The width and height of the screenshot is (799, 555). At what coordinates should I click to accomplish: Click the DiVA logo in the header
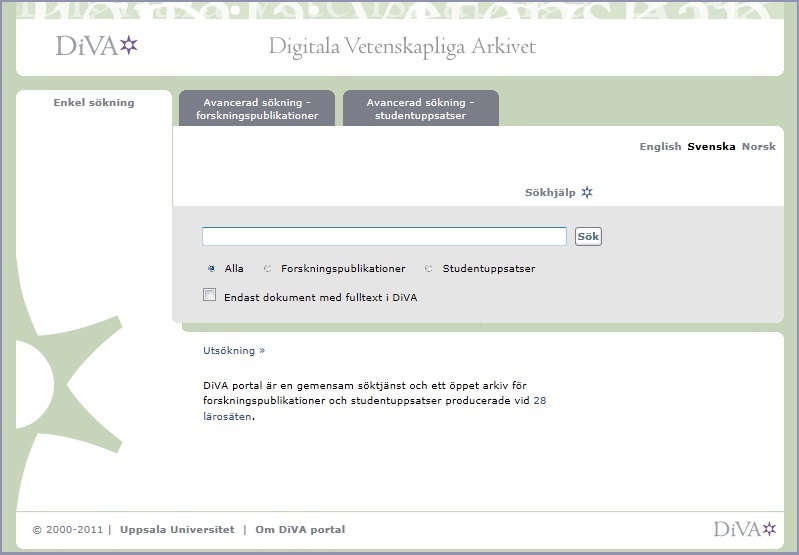96,46
